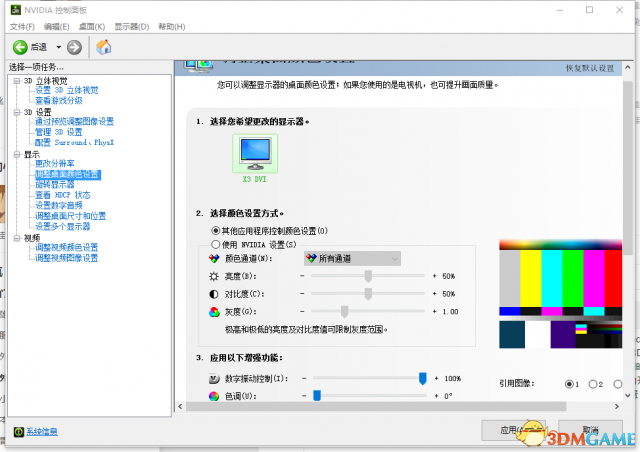Open 文件(F) menu
Screen dimensions: 640x452
coord(22,27)
